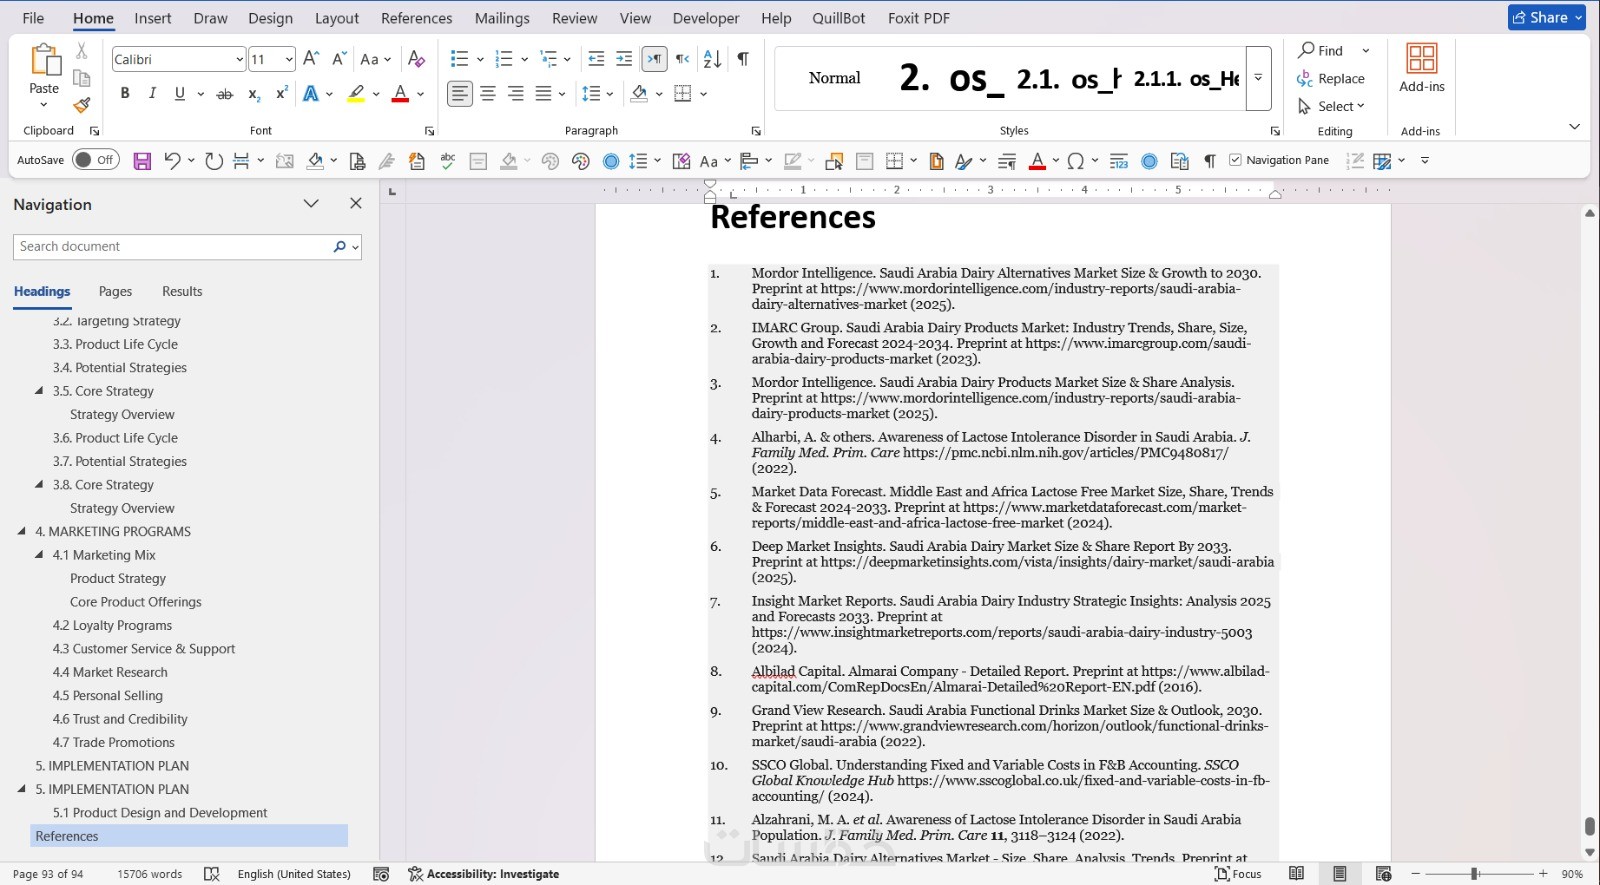Click the Decrease Indent icon
This screenshot has height=885, width=1600.
click(596, 59)
